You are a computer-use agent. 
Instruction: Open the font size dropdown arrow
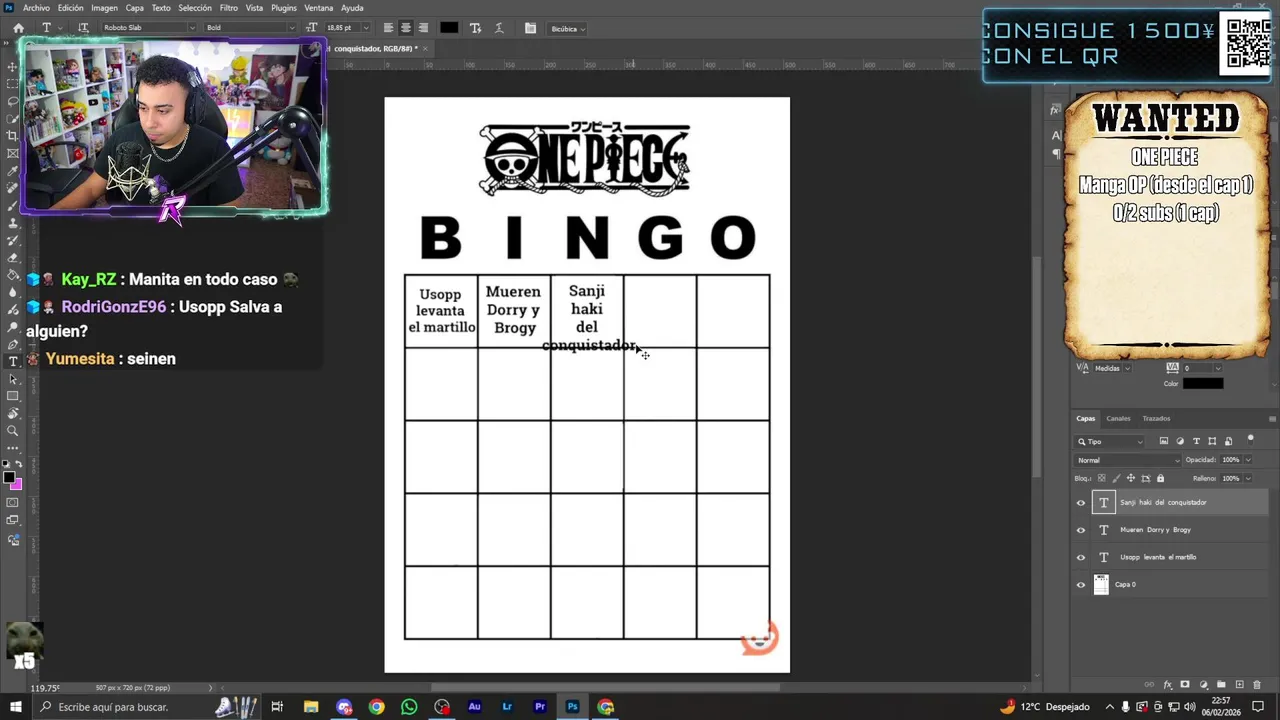click(x=365, y=28)
